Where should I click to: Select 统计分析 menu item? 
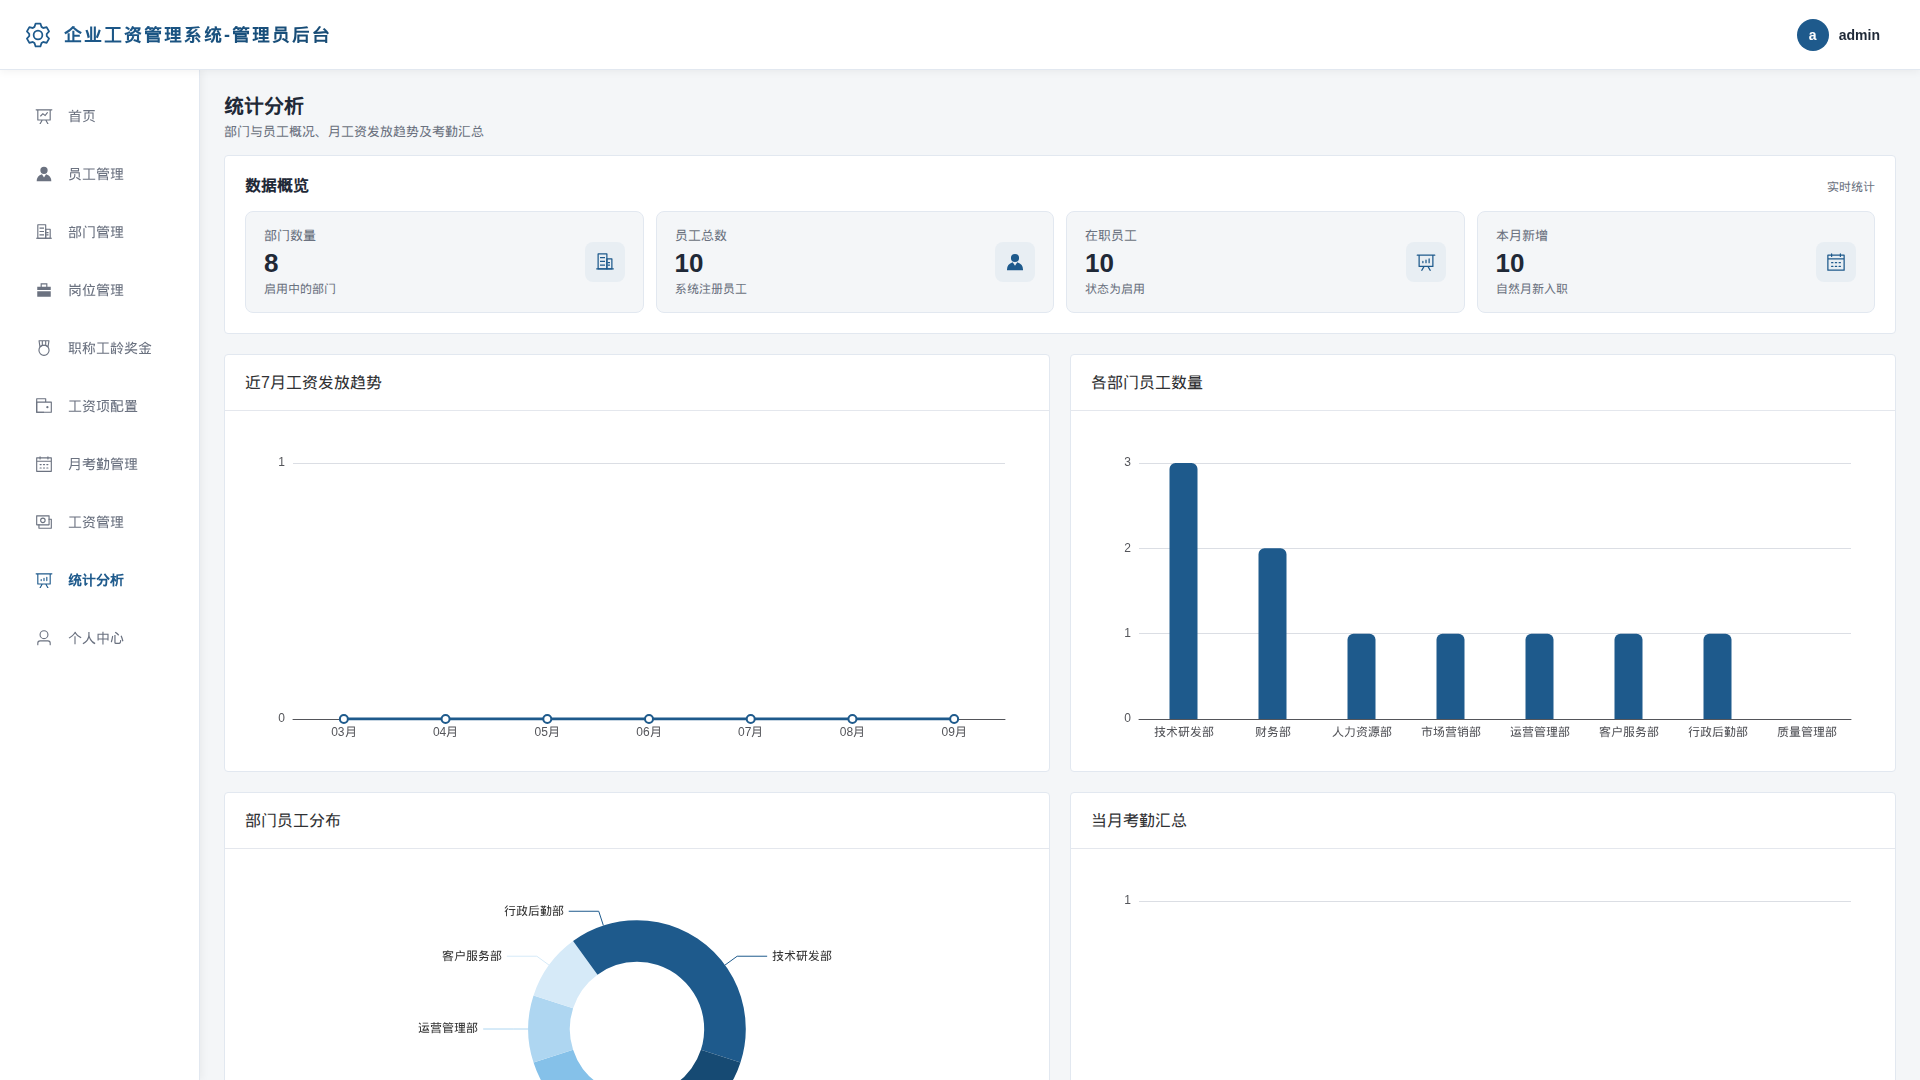100,580
